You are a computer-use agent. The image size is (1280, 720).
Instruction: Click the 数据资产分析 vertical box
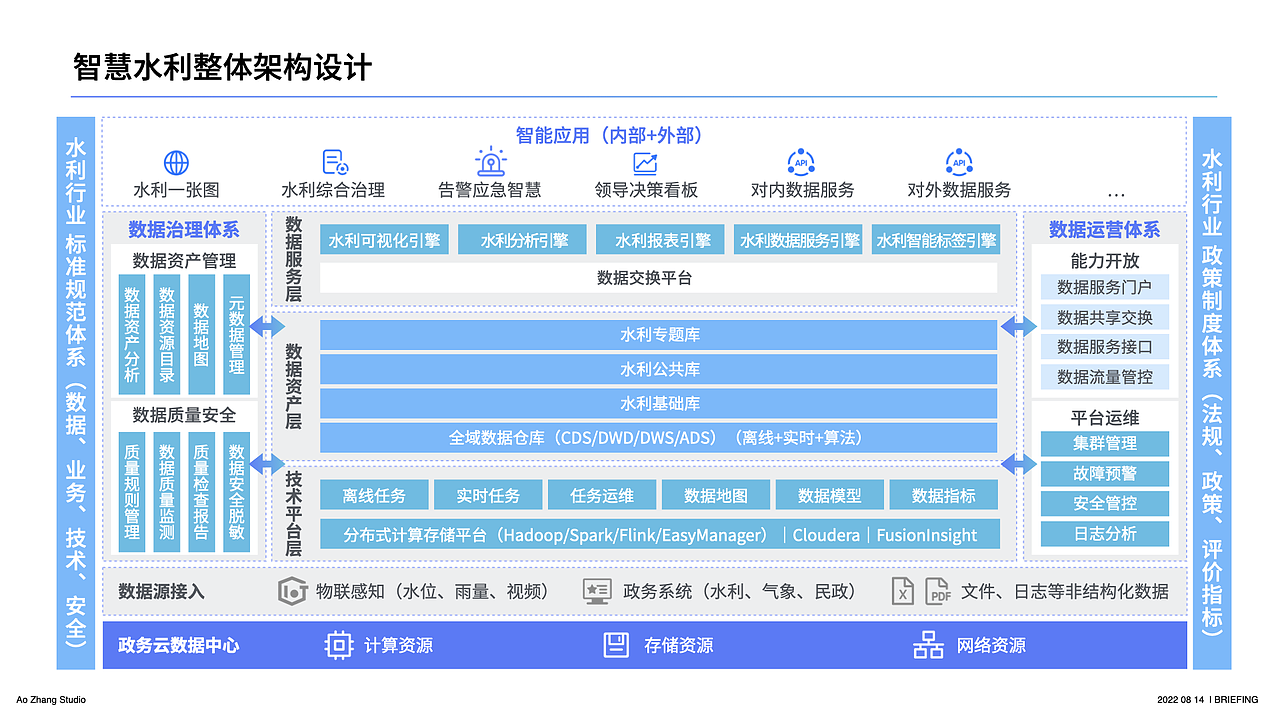click(132, 335)
